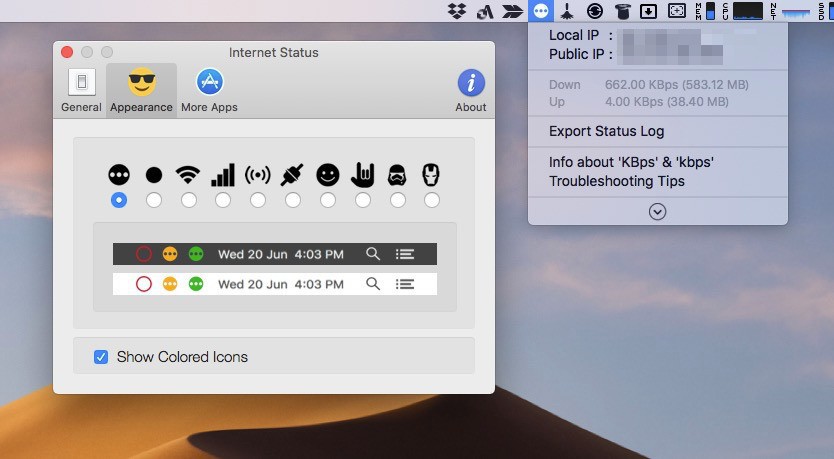Click the rock hand gesture icon

[x=362, y=175]
